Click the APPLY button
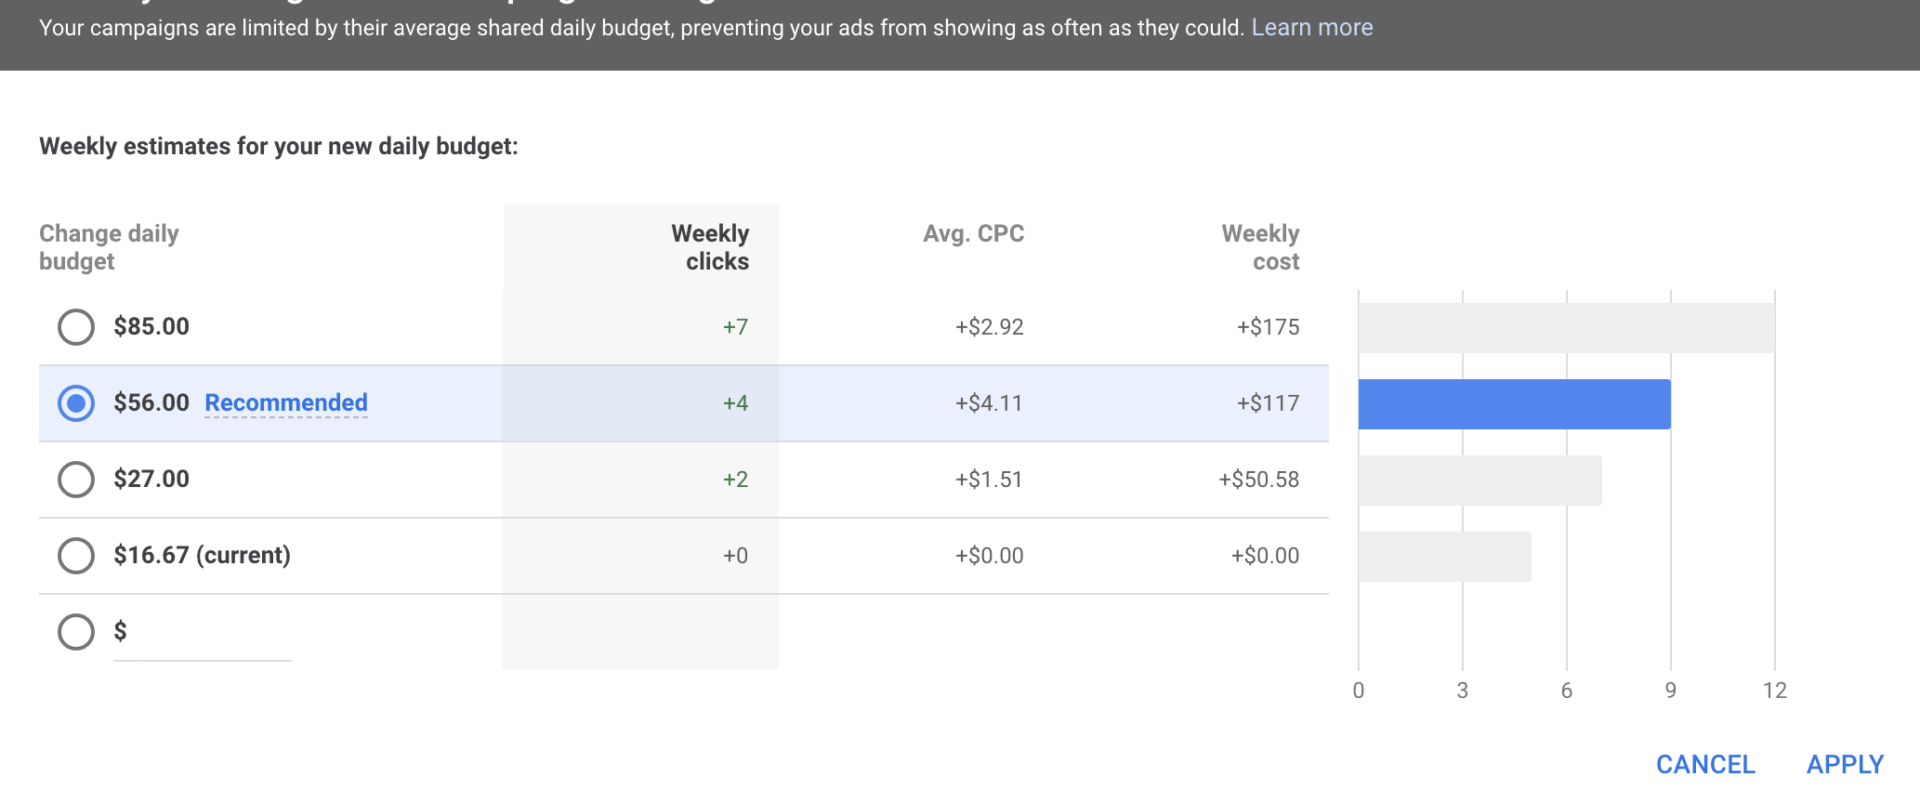 (1845, 764)
